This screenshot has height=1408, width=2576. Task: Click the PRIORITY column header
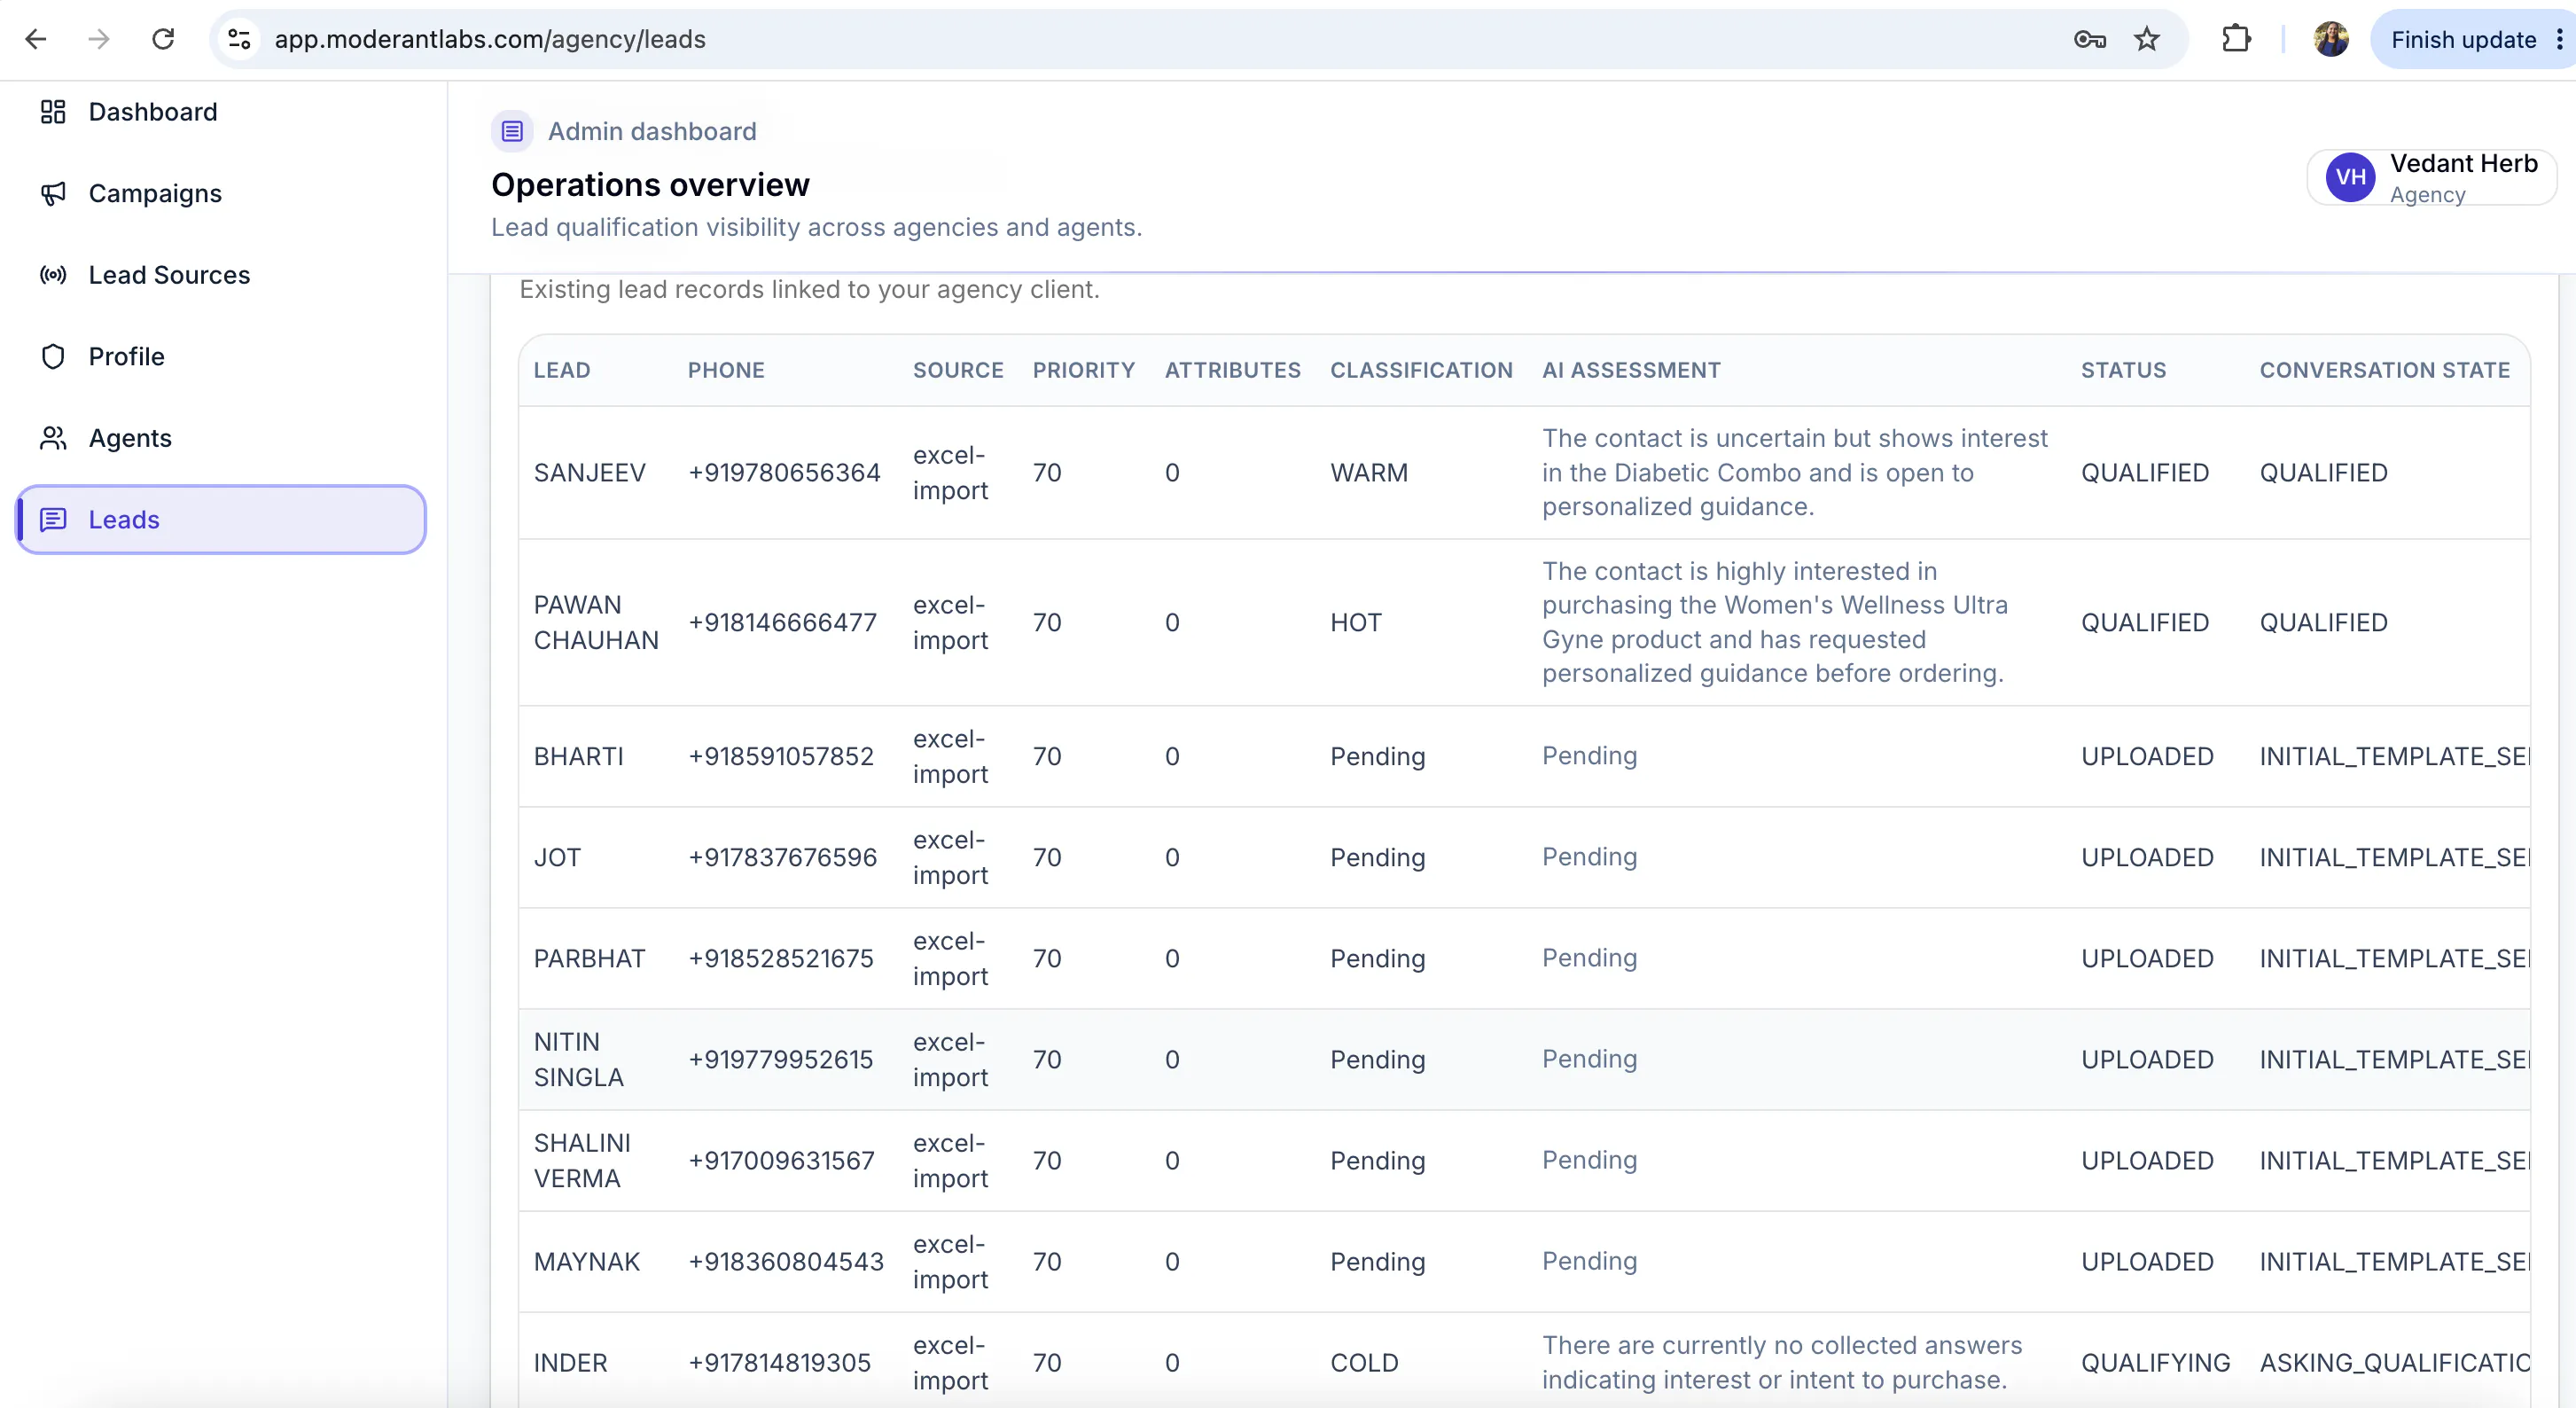click(1084, 370)
